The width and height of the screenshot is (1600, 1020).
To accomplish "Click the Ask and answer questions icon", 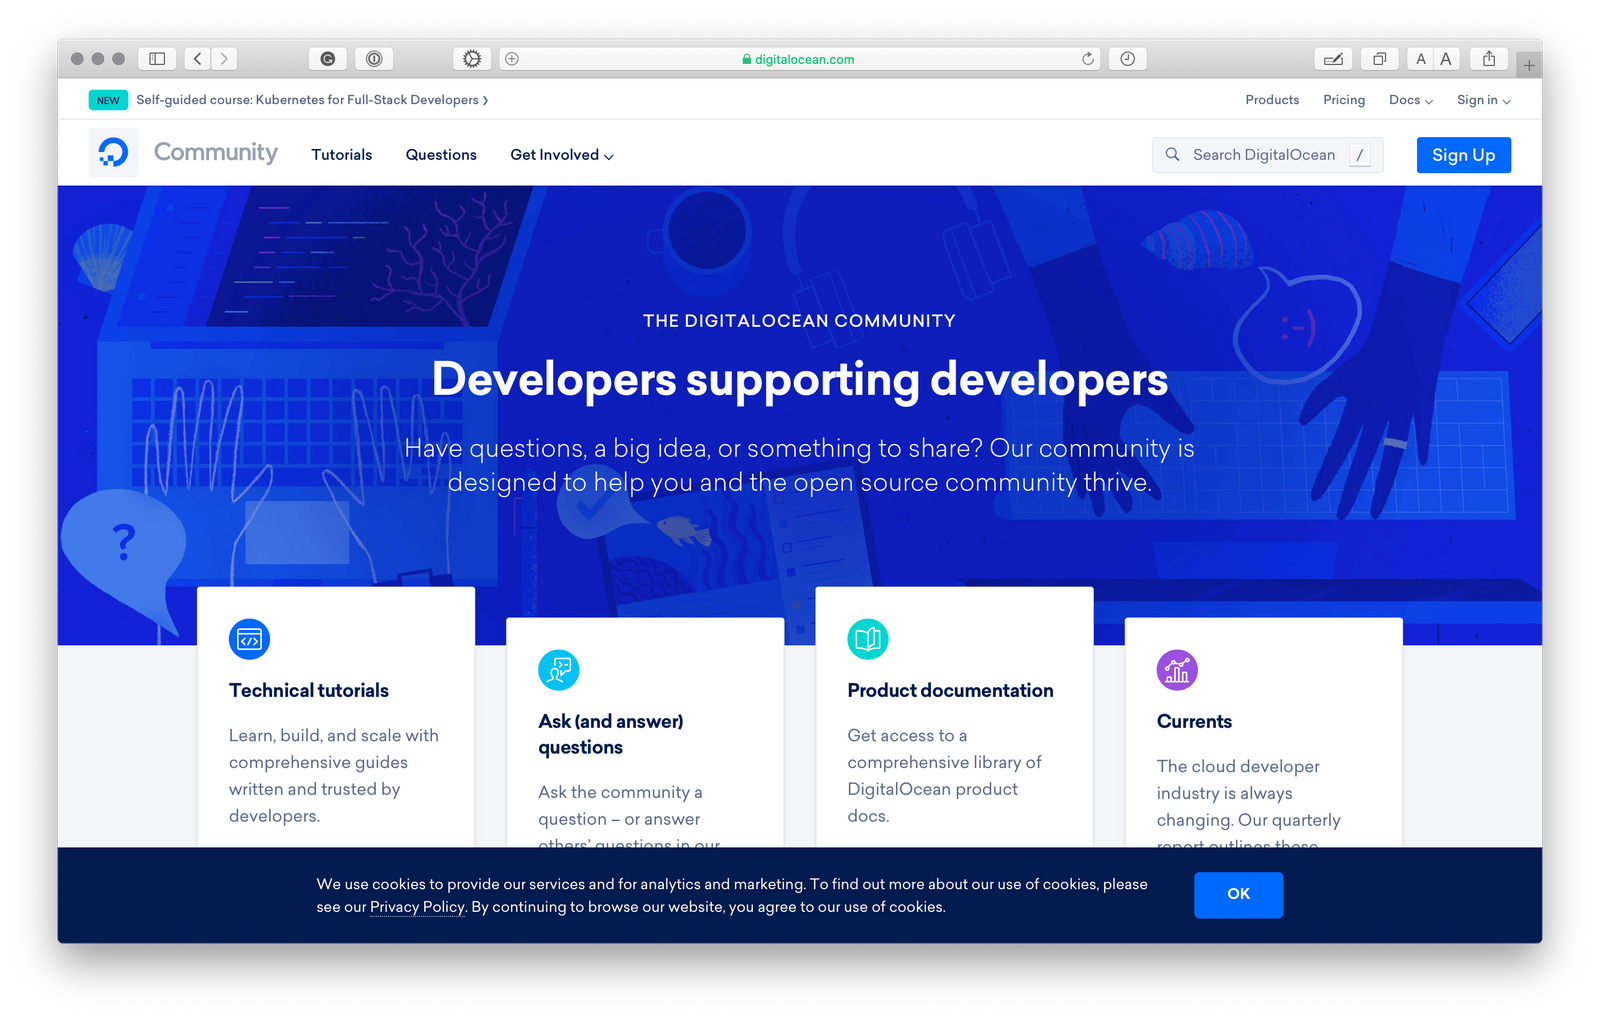I will [558, 670].
